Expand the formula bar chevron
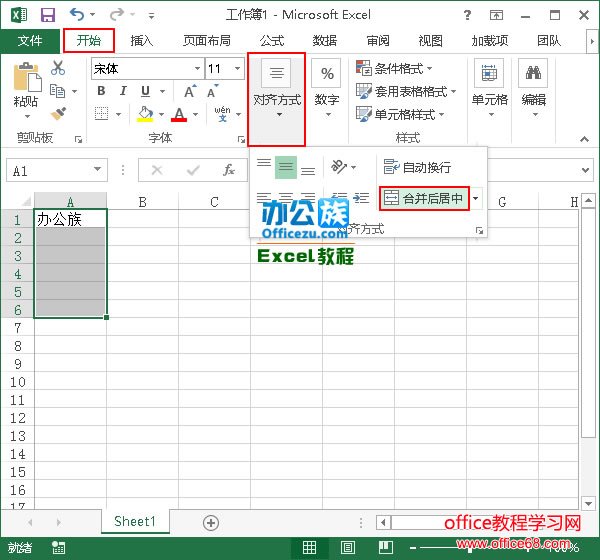This screenshot has height=560, width=600. pos(585,170)
